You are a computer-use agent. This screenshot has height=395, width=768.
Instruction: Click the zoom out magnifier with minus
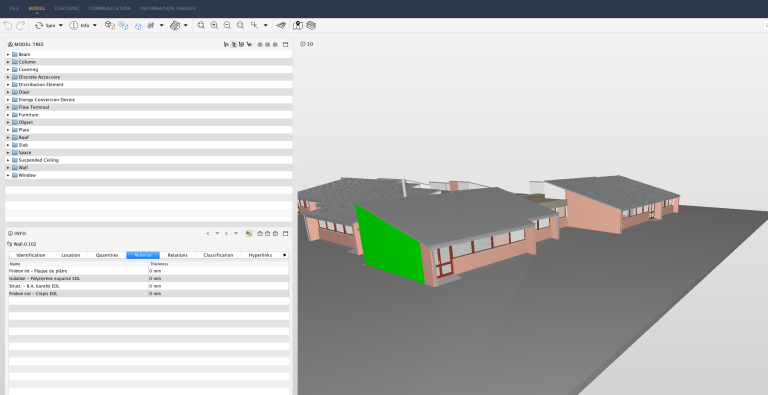click(227, 25)
